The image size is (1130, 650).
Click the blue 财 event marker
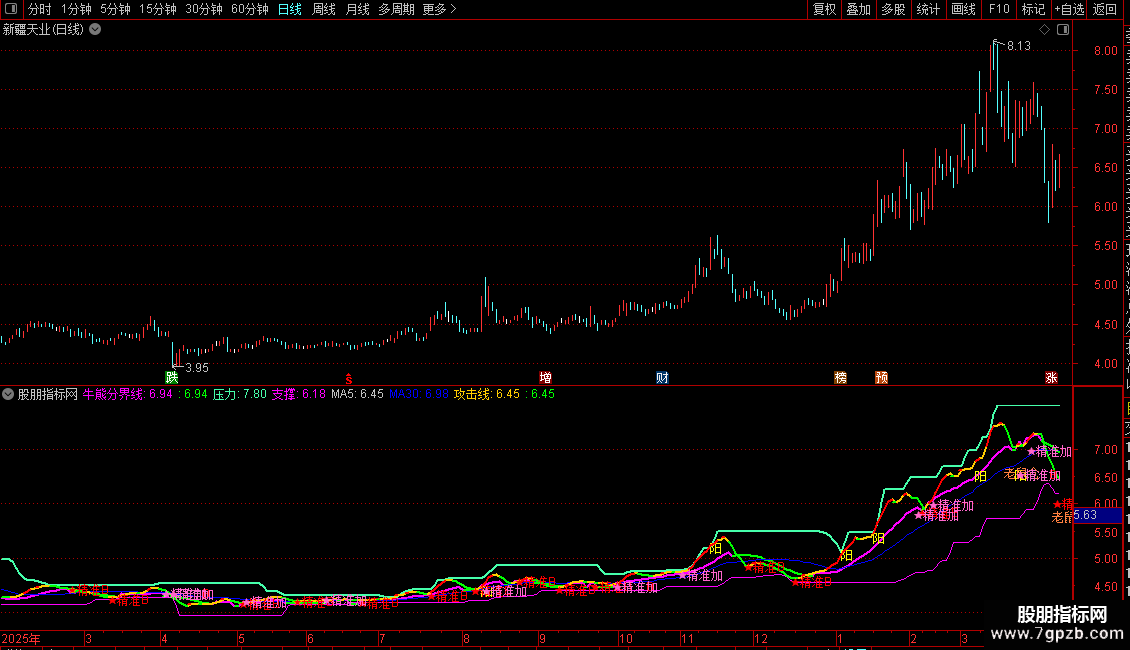pos(662,378)
